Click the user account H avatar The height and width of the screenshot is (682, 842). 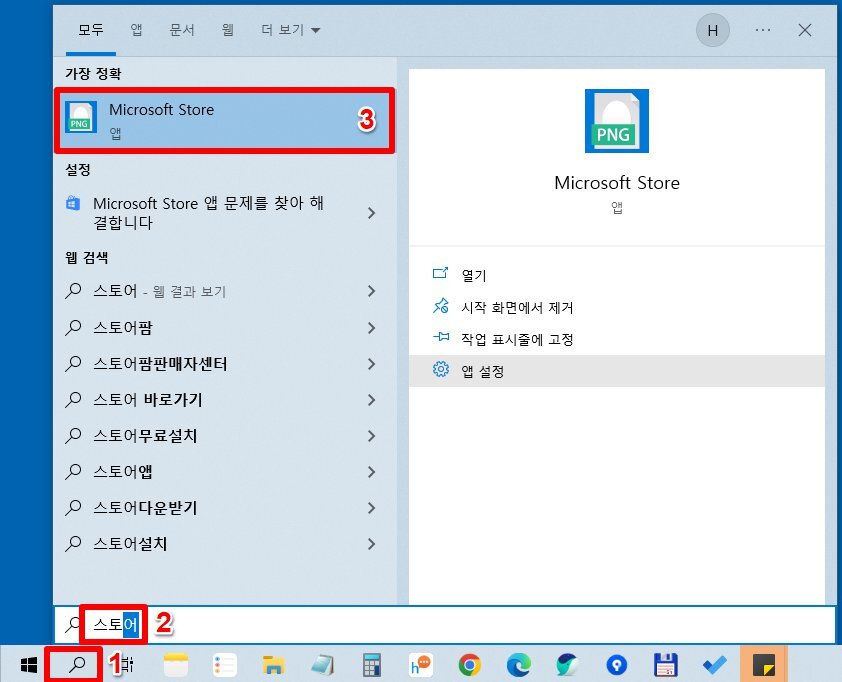coord(713,30)
